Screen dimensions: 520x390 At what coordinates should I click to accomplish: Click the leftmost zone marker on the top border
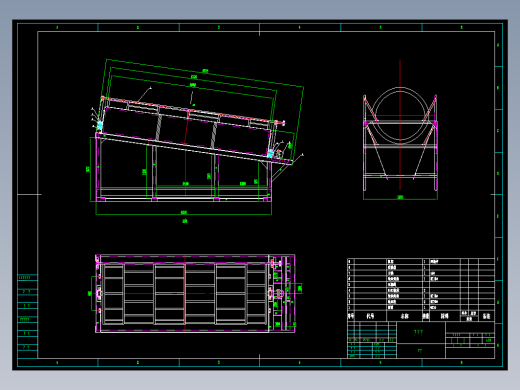[57, 27]
